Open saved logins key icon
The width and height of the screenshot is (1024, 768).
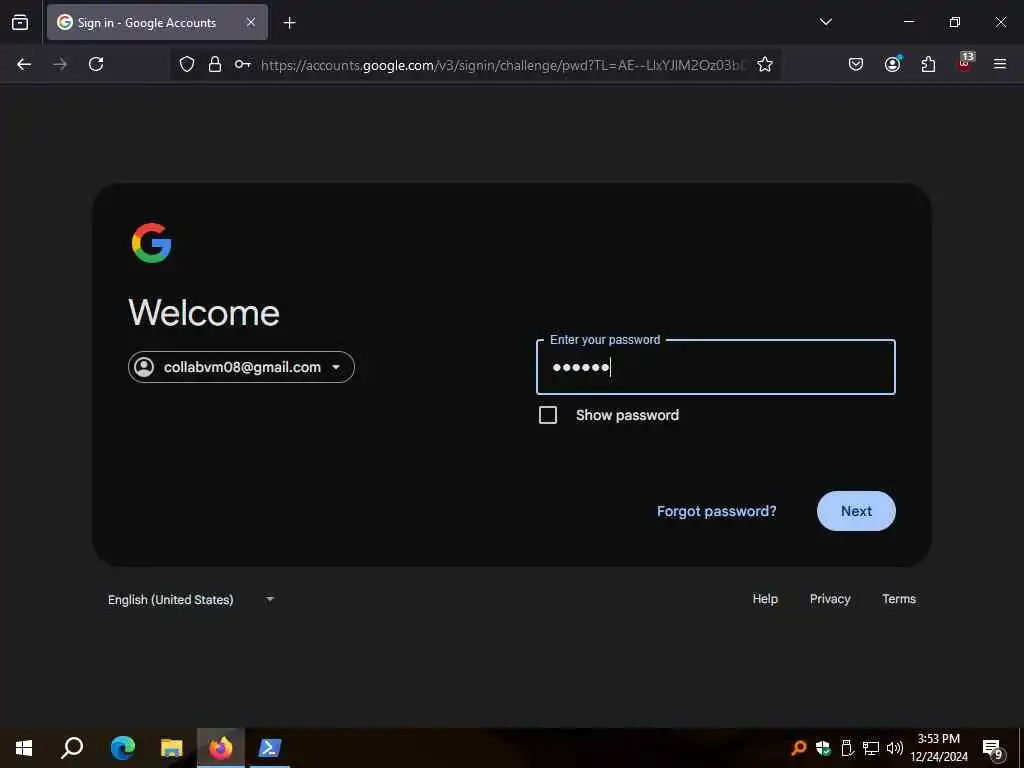[x=243, y=64]
